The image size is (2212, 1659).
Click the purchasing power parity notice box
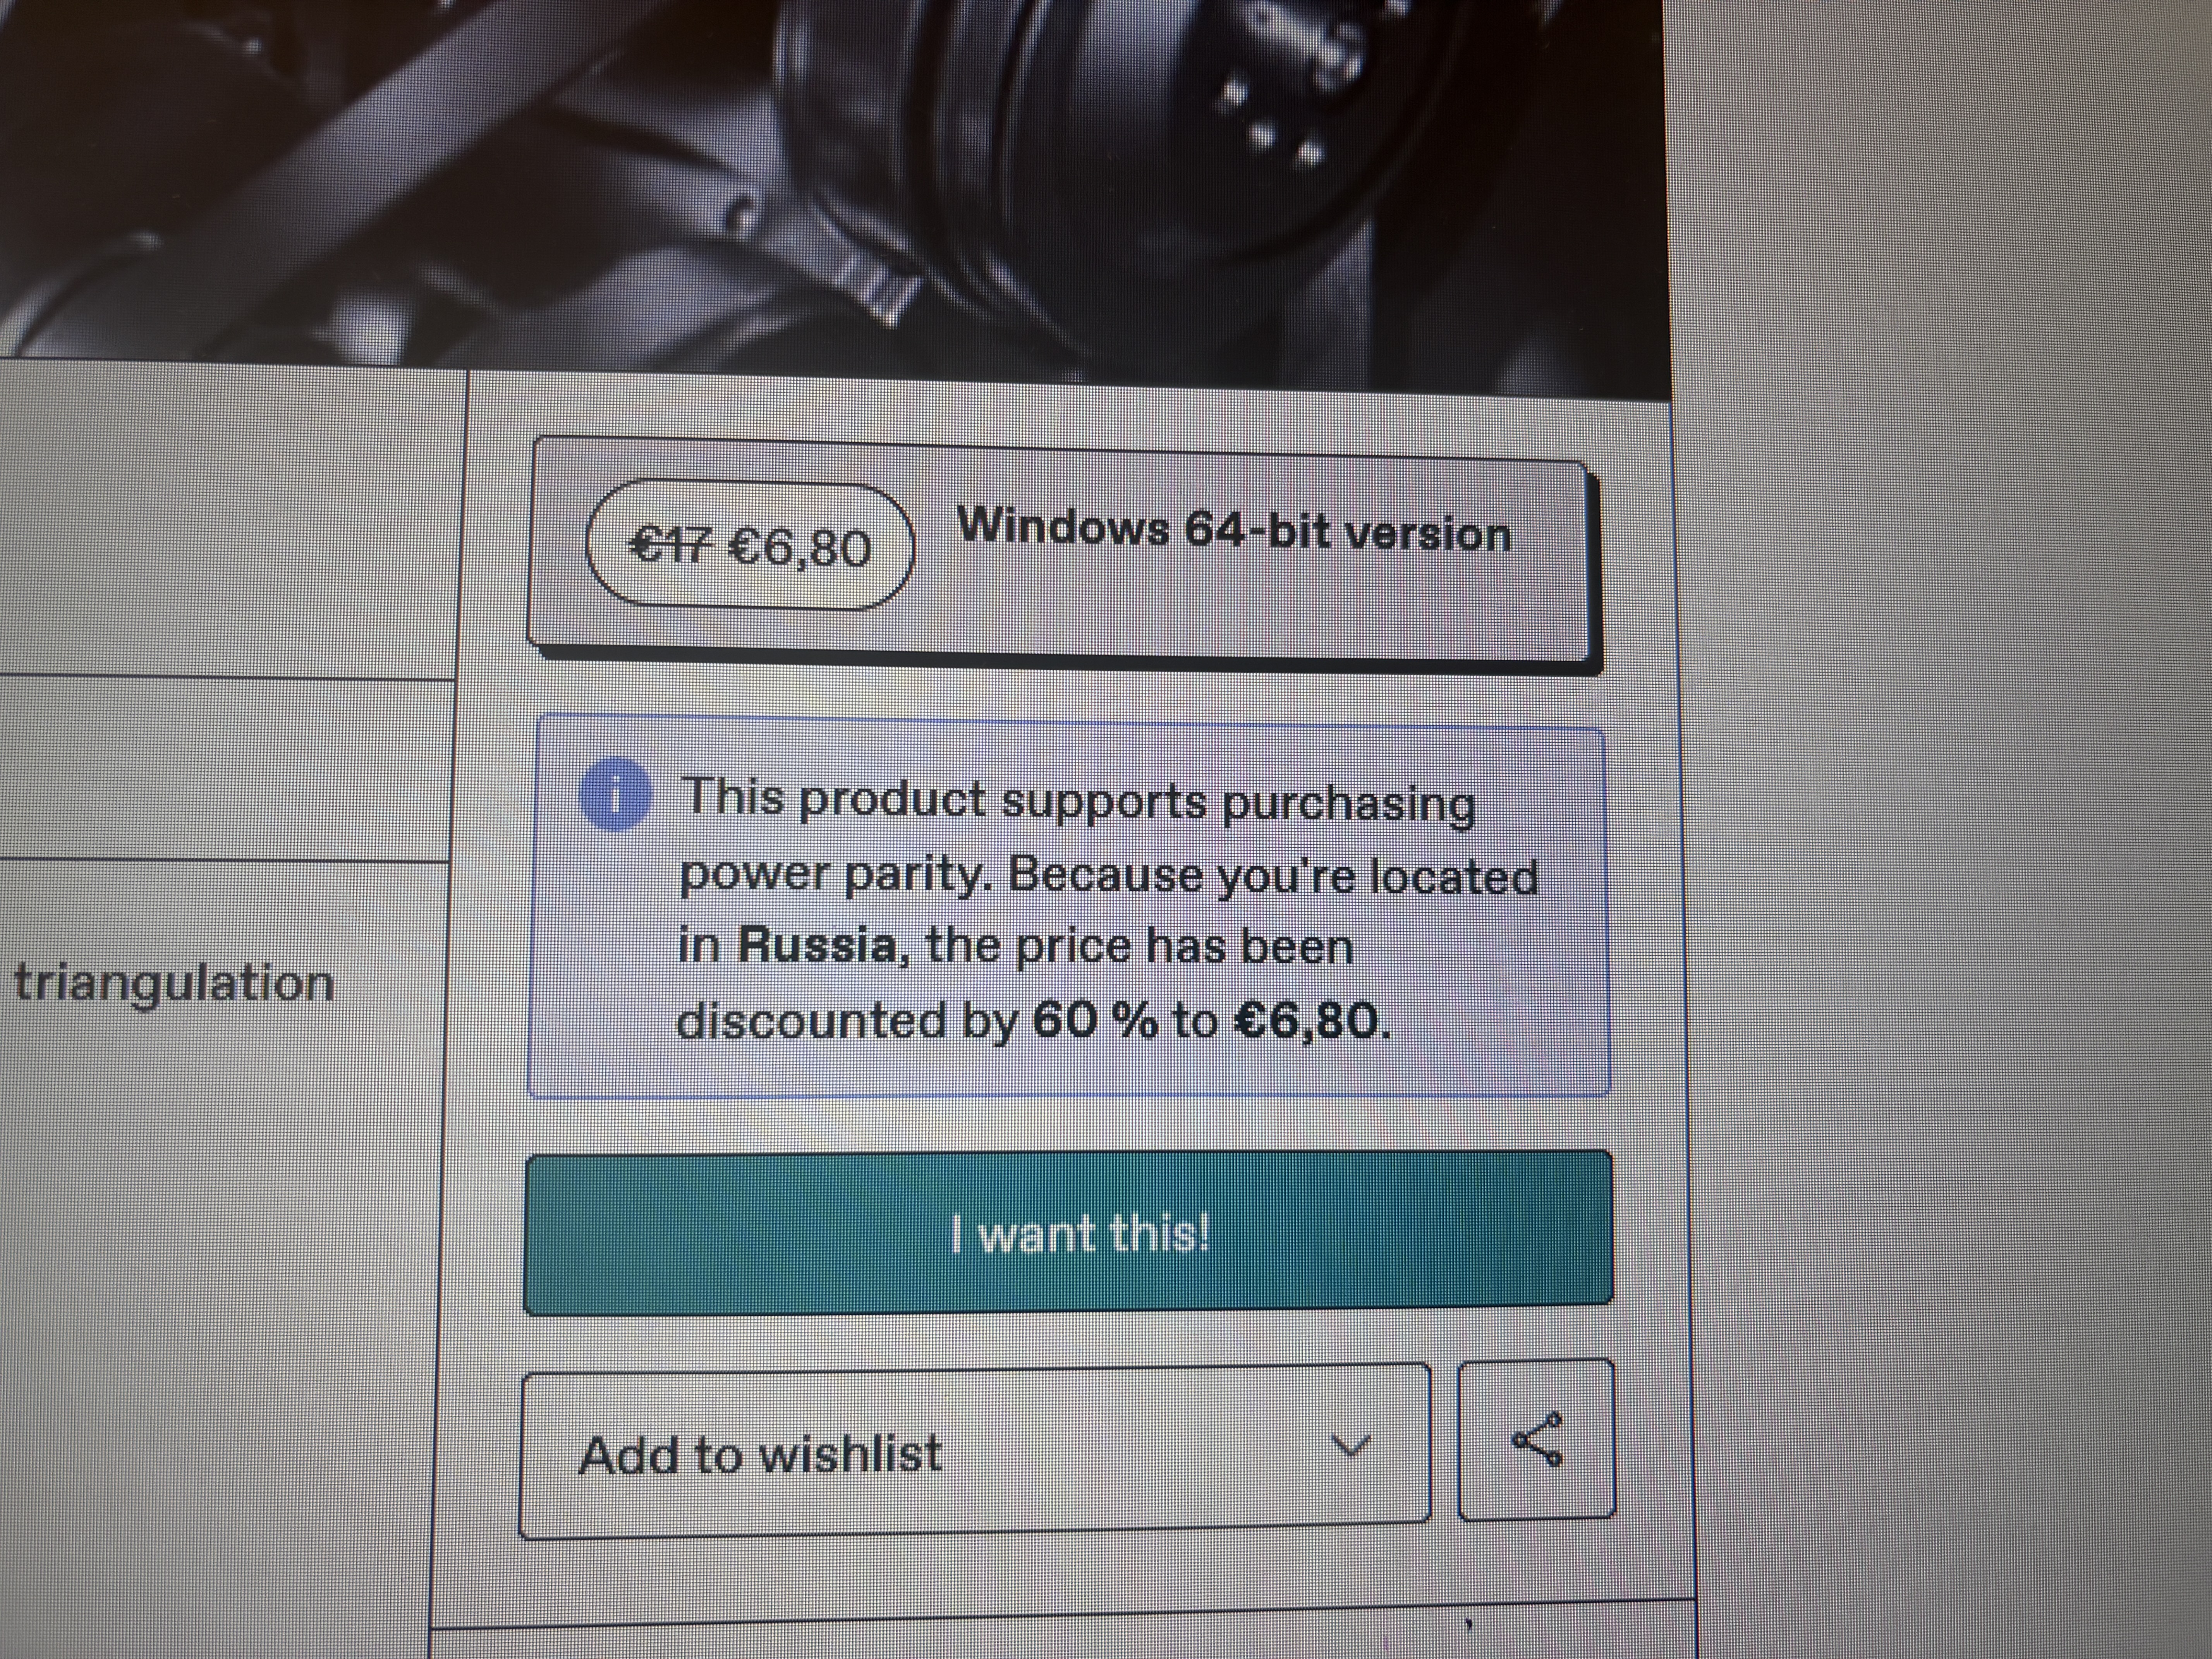tap(1068, 907)
